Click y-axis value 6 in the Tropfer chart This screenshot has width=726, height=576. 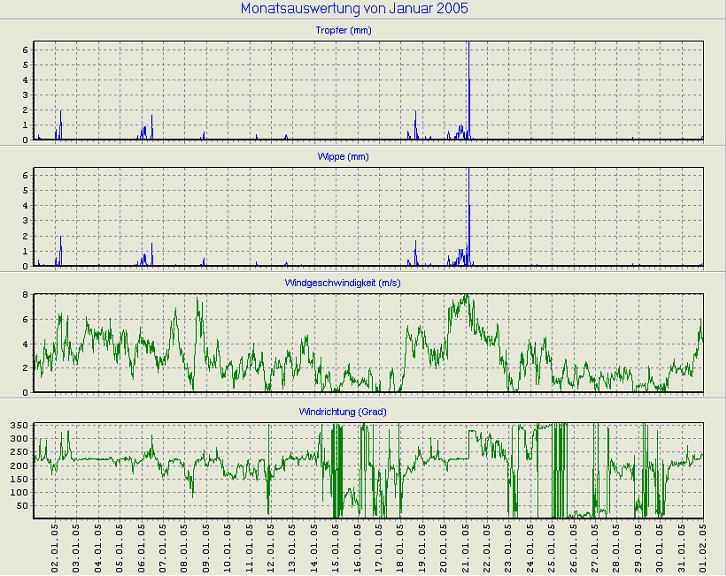pyautogui.click(x=25, y=49)
